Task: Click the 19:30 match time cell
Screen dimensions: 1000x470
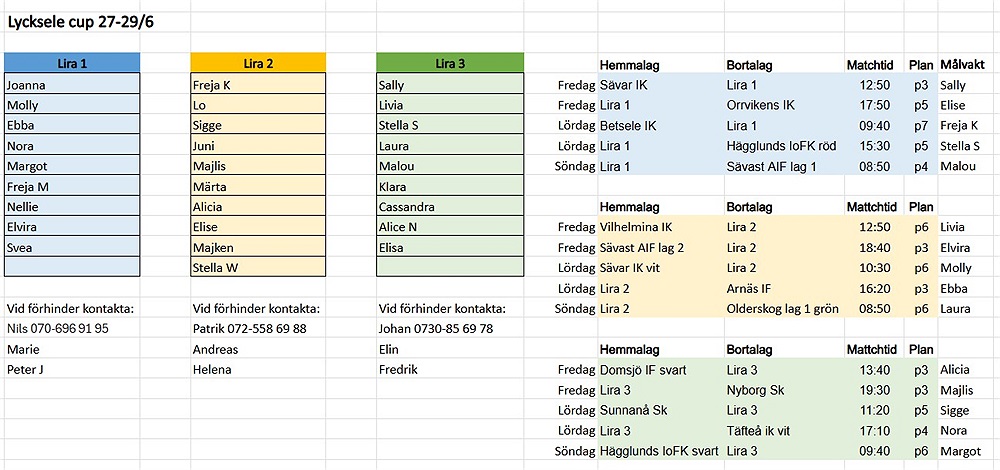Action: 875,389
